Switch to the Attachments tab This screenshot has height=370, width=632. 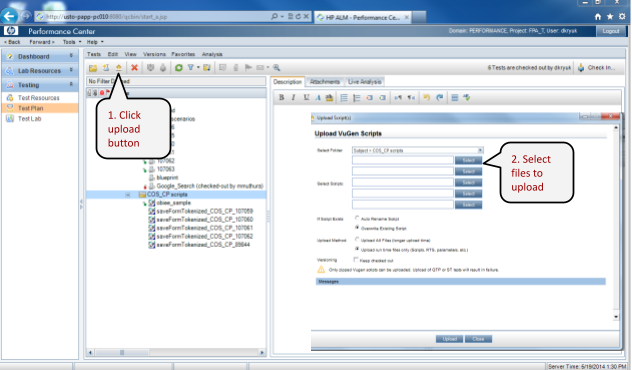coord(324,82)
